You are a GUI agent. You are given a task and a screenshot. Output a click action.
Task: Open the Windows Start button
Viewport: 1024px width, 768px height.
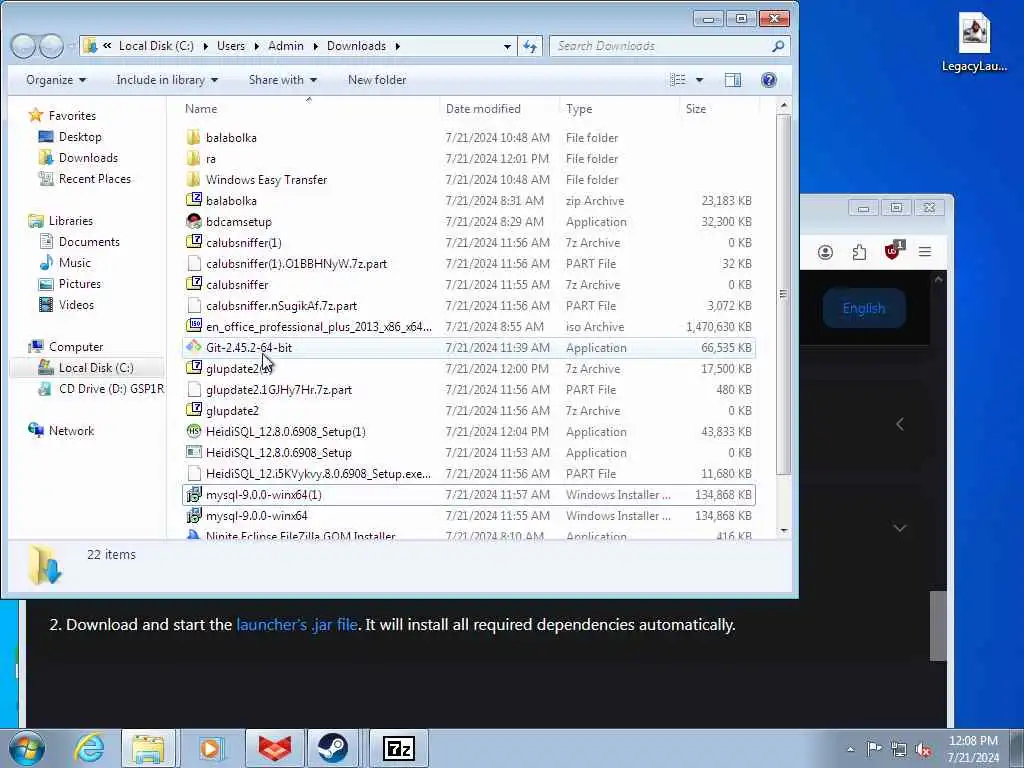click(x=27, y=748)
